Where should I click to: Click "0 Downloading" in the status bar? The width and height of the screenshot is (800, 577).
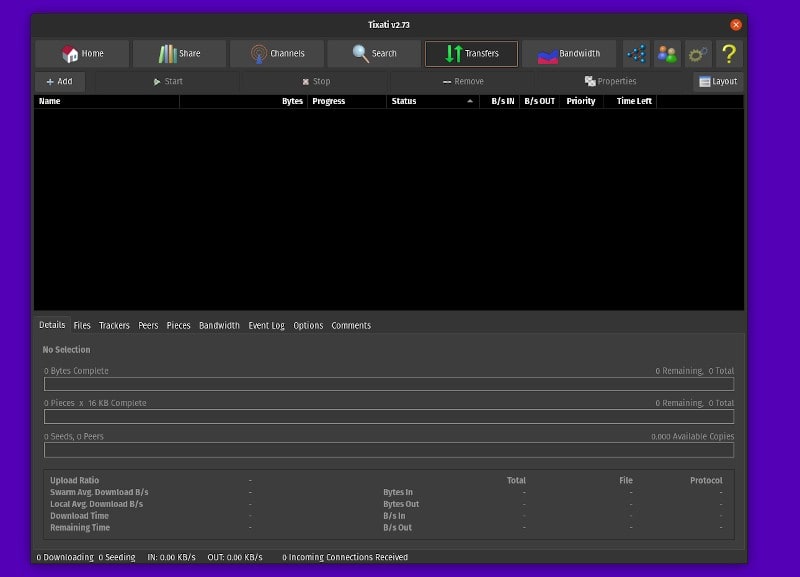click(65, 557)
